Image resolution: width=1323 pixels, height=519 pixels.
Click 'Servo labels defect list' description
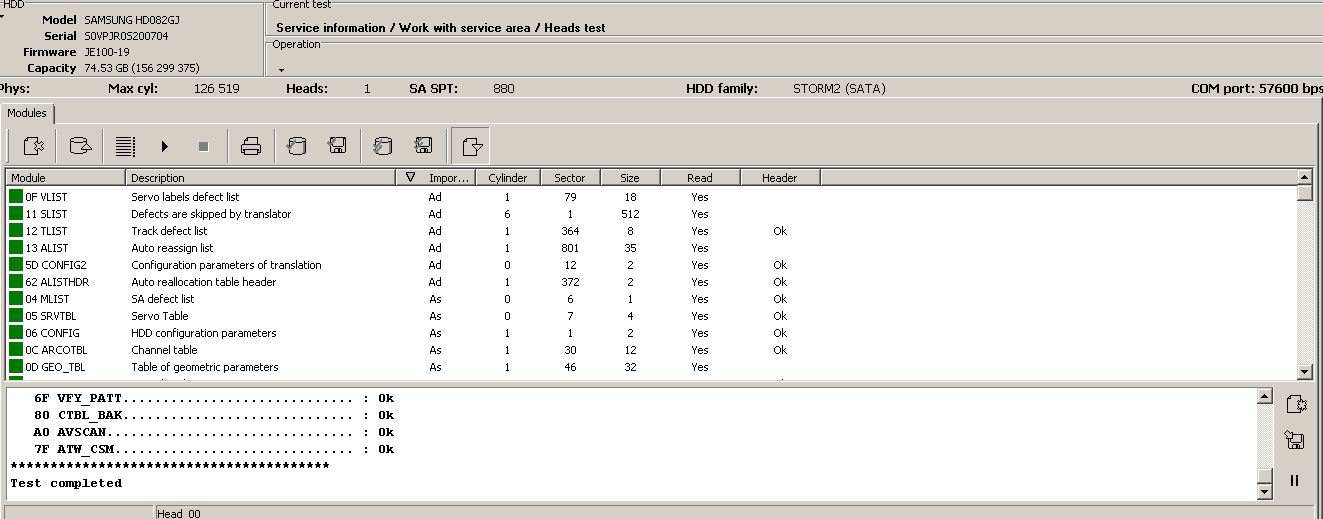tap(185, 197)
